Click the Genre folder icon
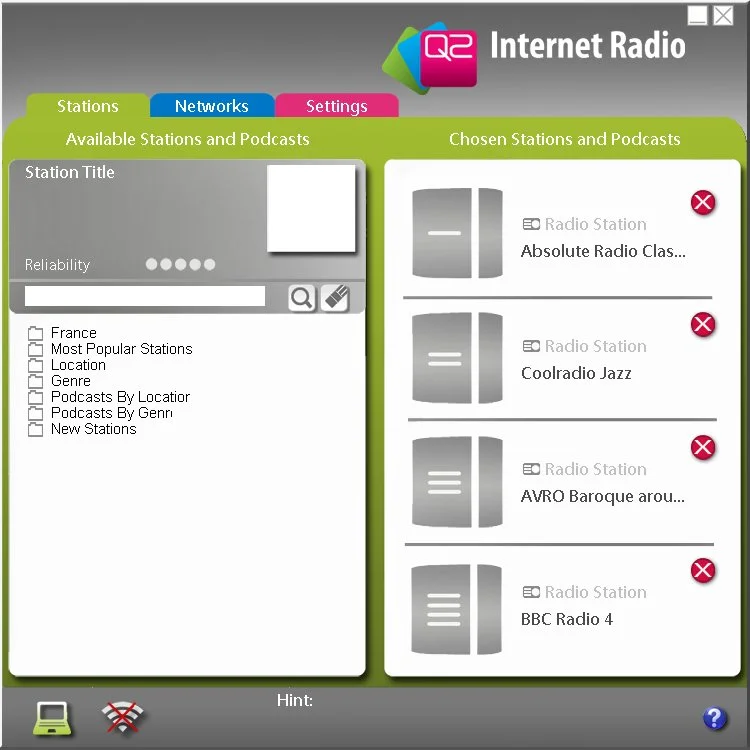The height and width of the screenshot is (750, 750). point(35,381)
